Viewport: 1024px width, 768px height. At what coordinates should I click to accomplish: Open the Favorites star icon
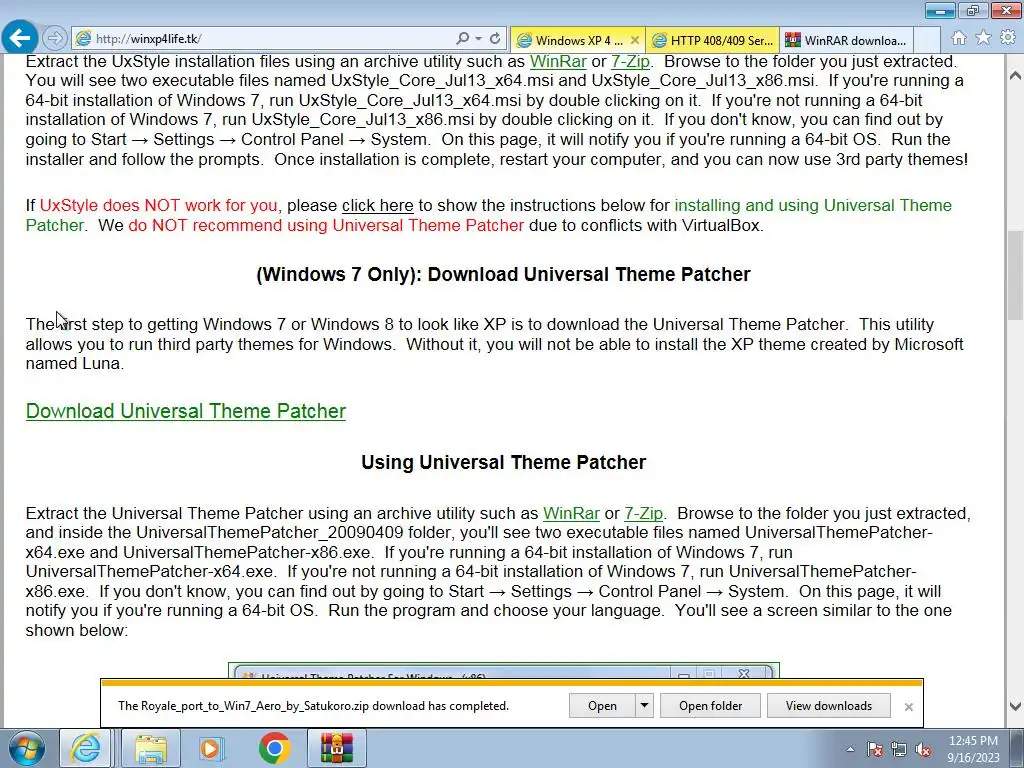[984, 38]
